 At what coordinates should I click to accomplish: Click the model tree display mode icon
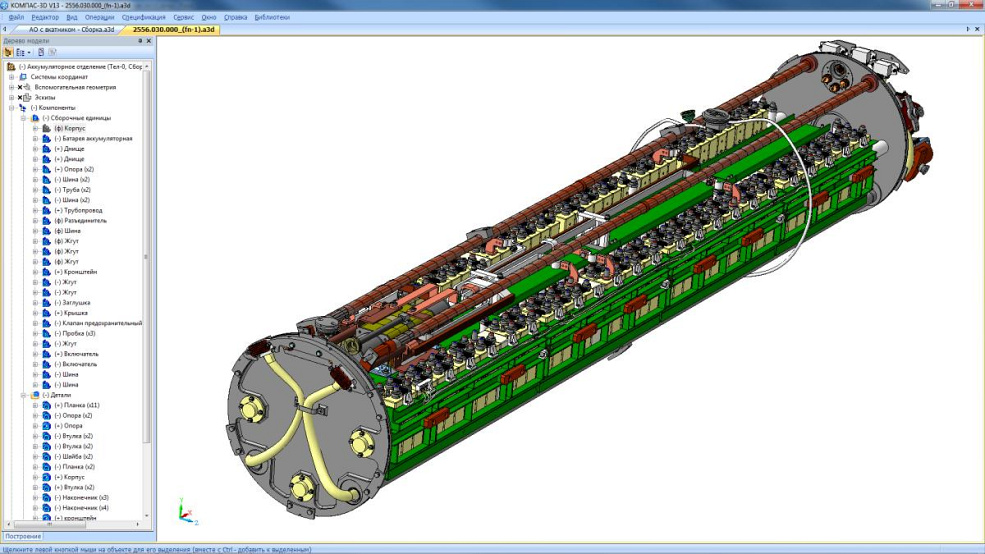[x=8, y=52]
